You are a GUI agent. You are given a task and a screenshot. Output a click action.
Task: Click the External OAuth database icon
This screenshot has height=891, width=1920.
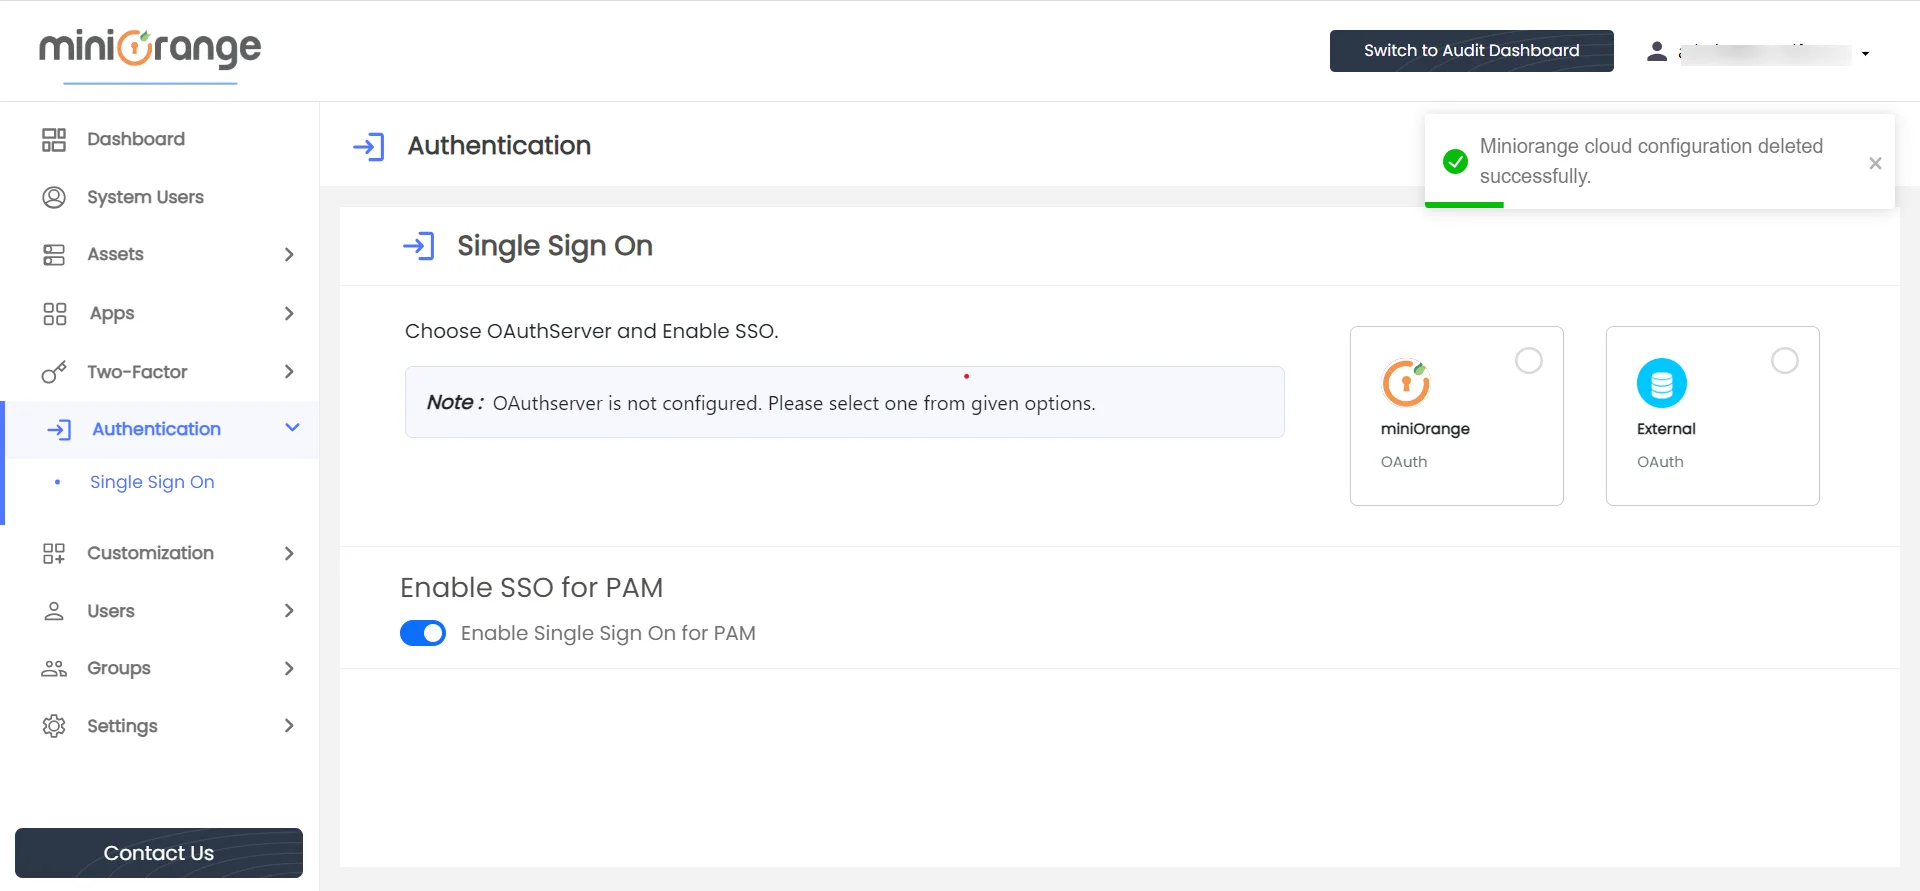pyautogui.click(x=1662, y=383)
